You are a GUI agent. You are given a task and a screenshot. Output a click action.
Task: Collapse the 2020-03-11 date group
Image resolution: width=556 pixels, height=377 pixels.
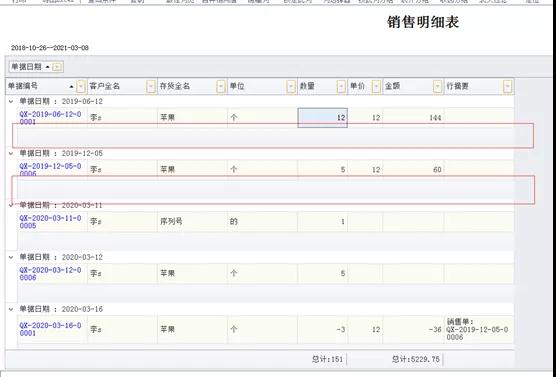(x=11, y=205)
